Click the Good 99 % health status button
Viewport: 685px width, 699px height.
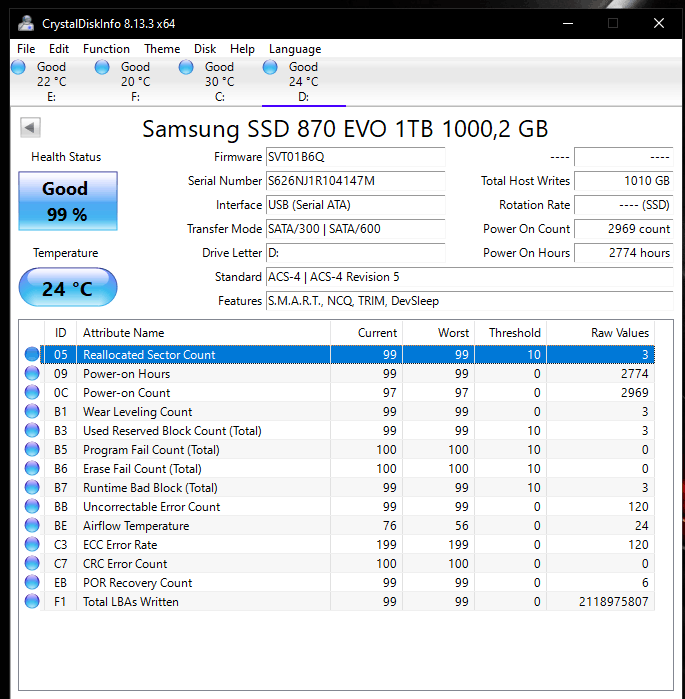(68, 201)
